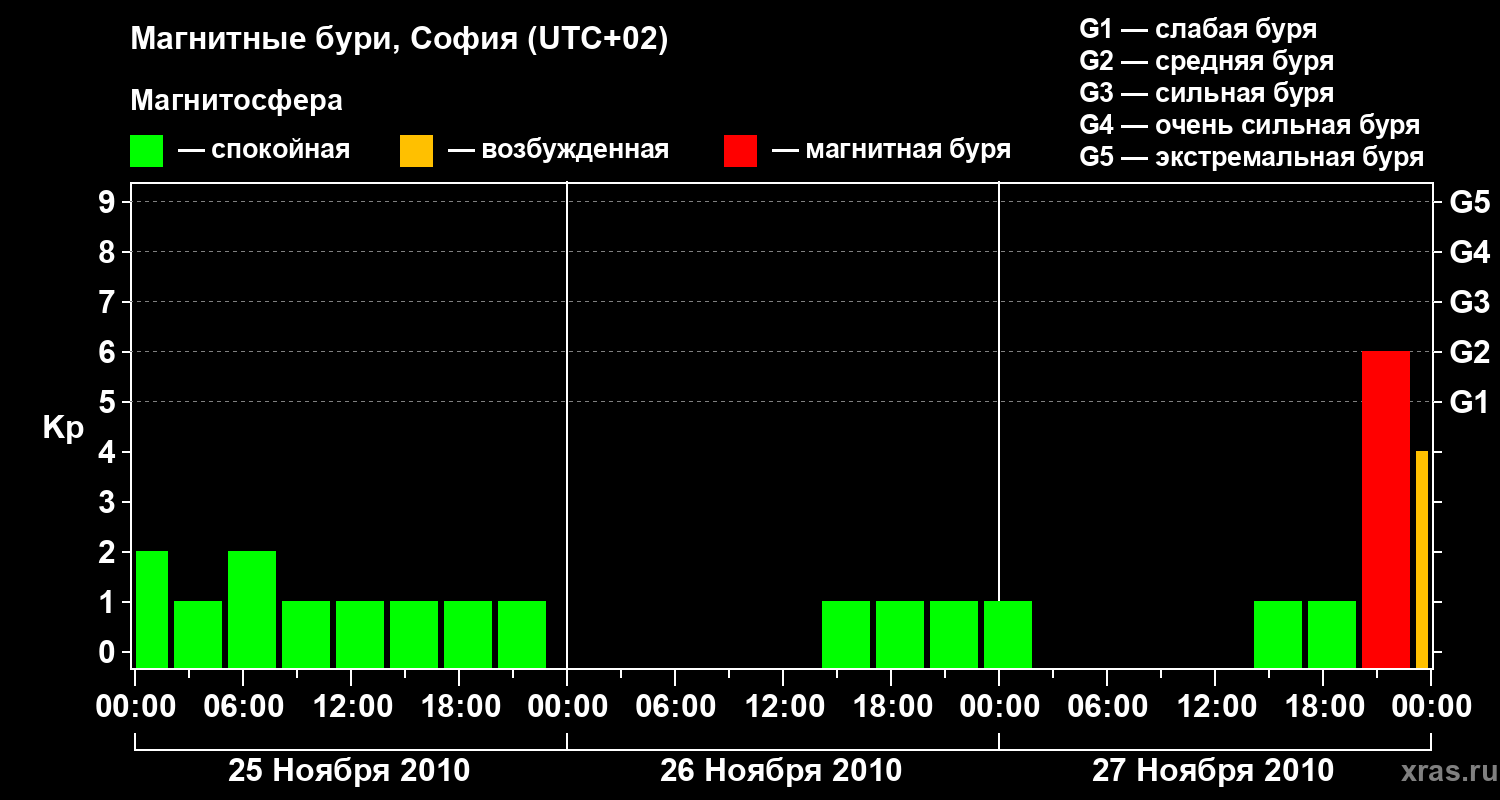
Task: Select the 'G1 — слабая буря' legend line
Action: pos(1198,28)
